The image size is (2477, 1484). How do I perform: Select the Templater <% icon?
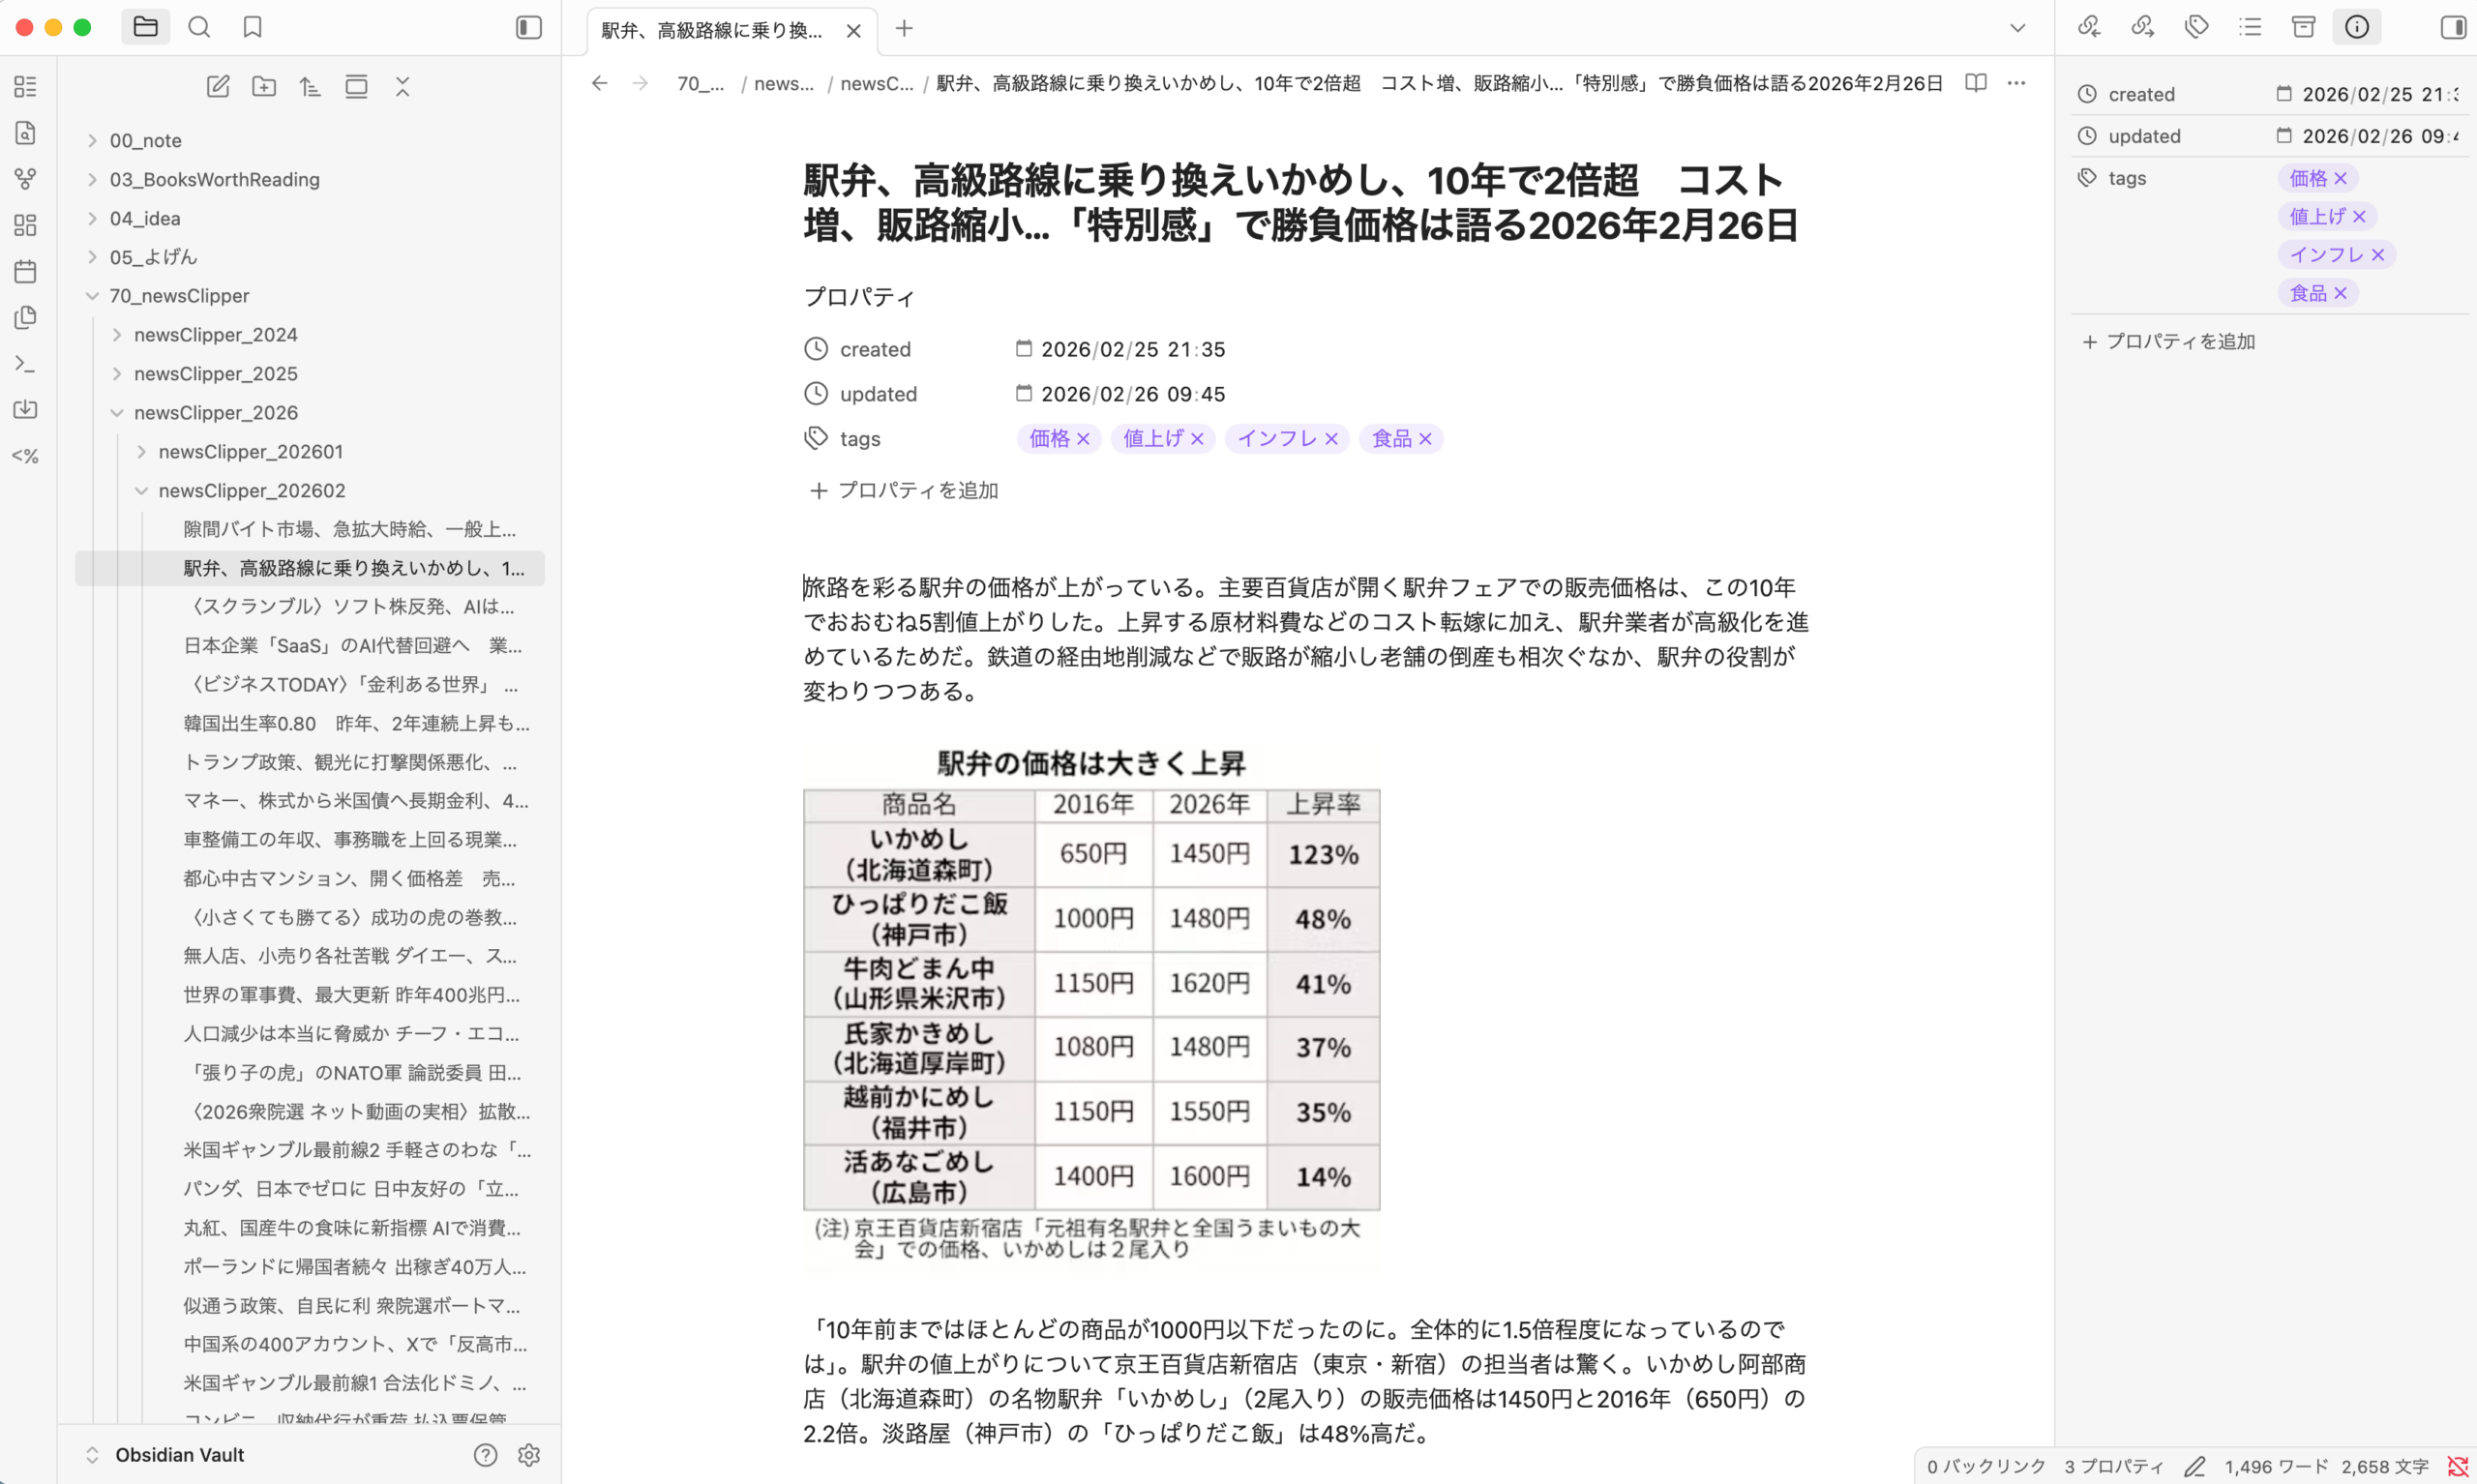[x=25, y=456]
